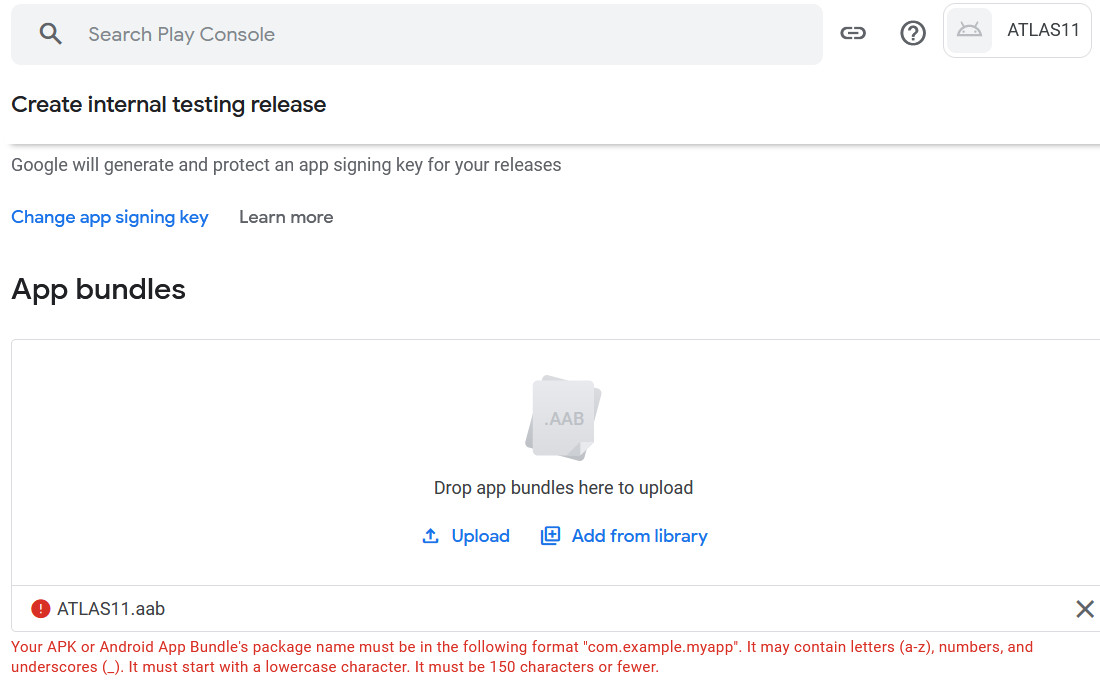The image size is (1100, 682).
Task: Open the Change app signing key link
Action: tap(110, 217)
